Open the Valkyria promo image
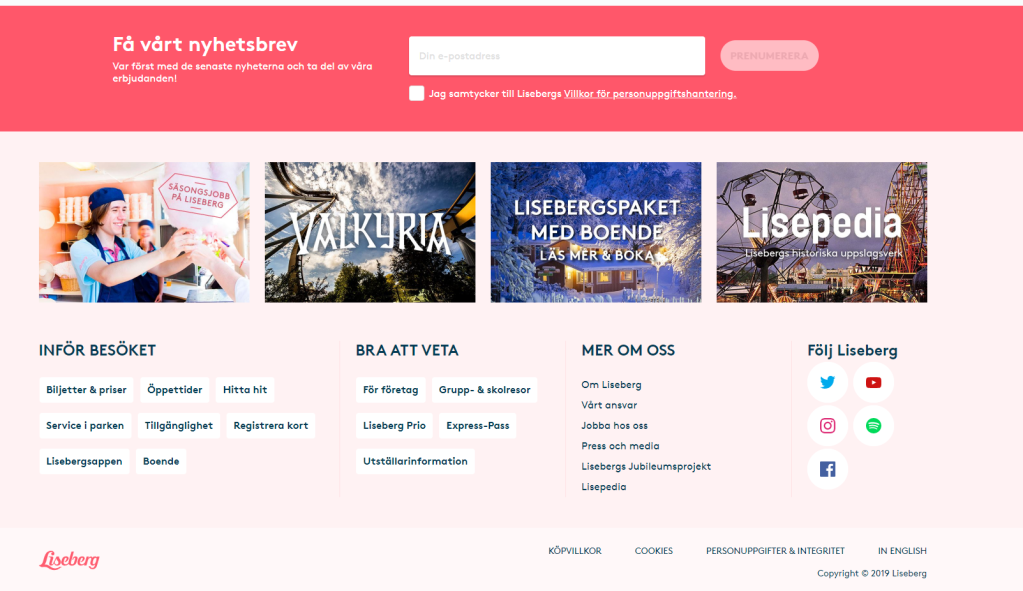This screenshot has width=1023, height=591. coord(370,232)
